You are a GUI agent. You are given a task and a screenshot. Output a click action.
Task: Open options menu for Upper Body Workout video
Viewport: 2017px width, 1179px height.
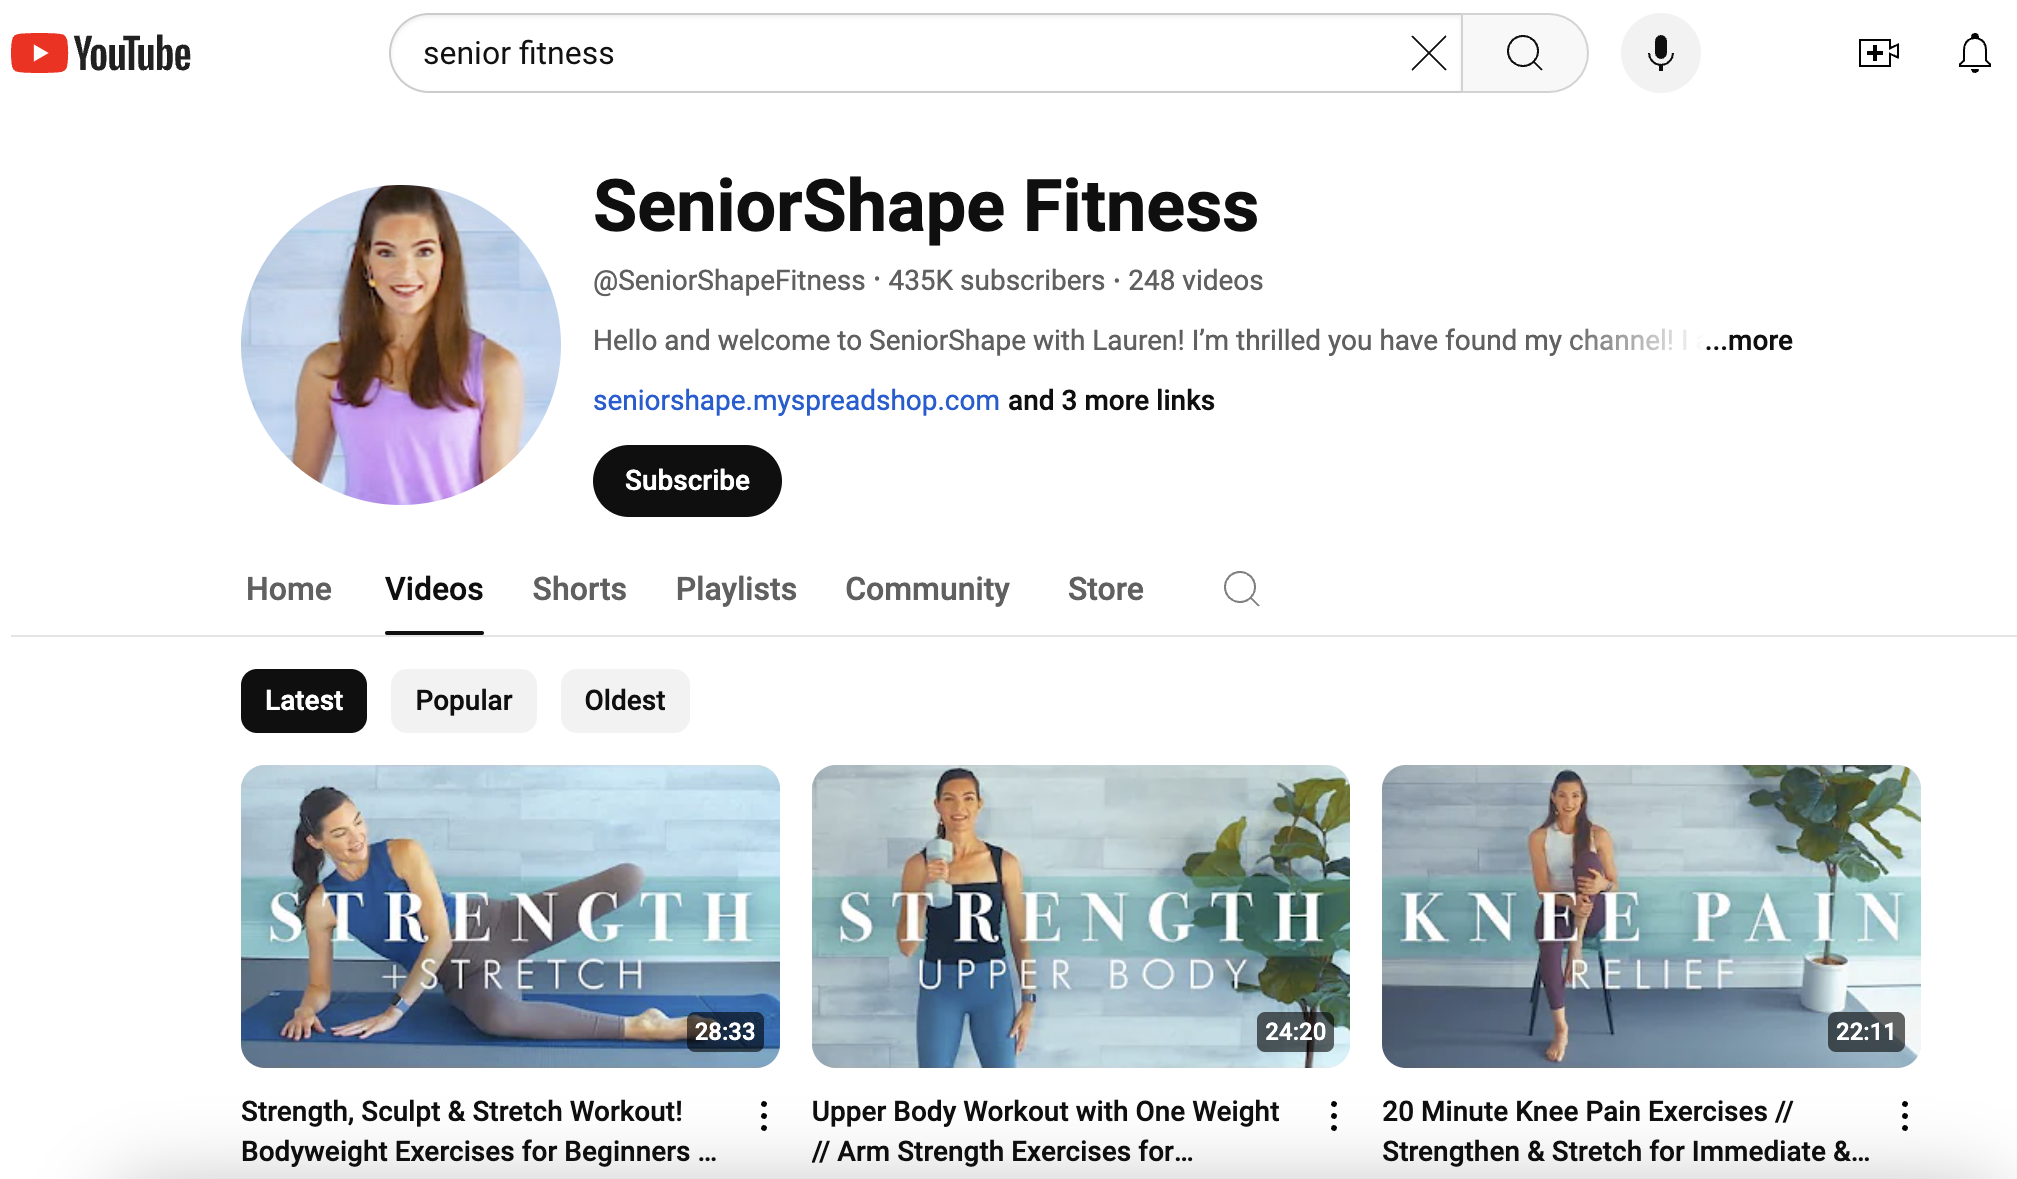tap(1334, 1115)
